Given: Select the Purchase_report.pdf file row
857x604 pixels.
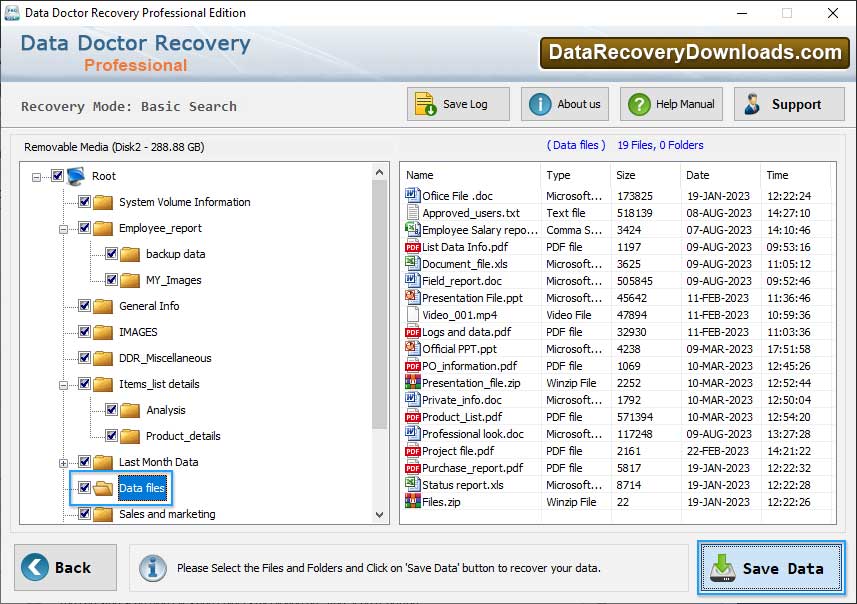Looking at the screenshot, I should coord(618,468).
